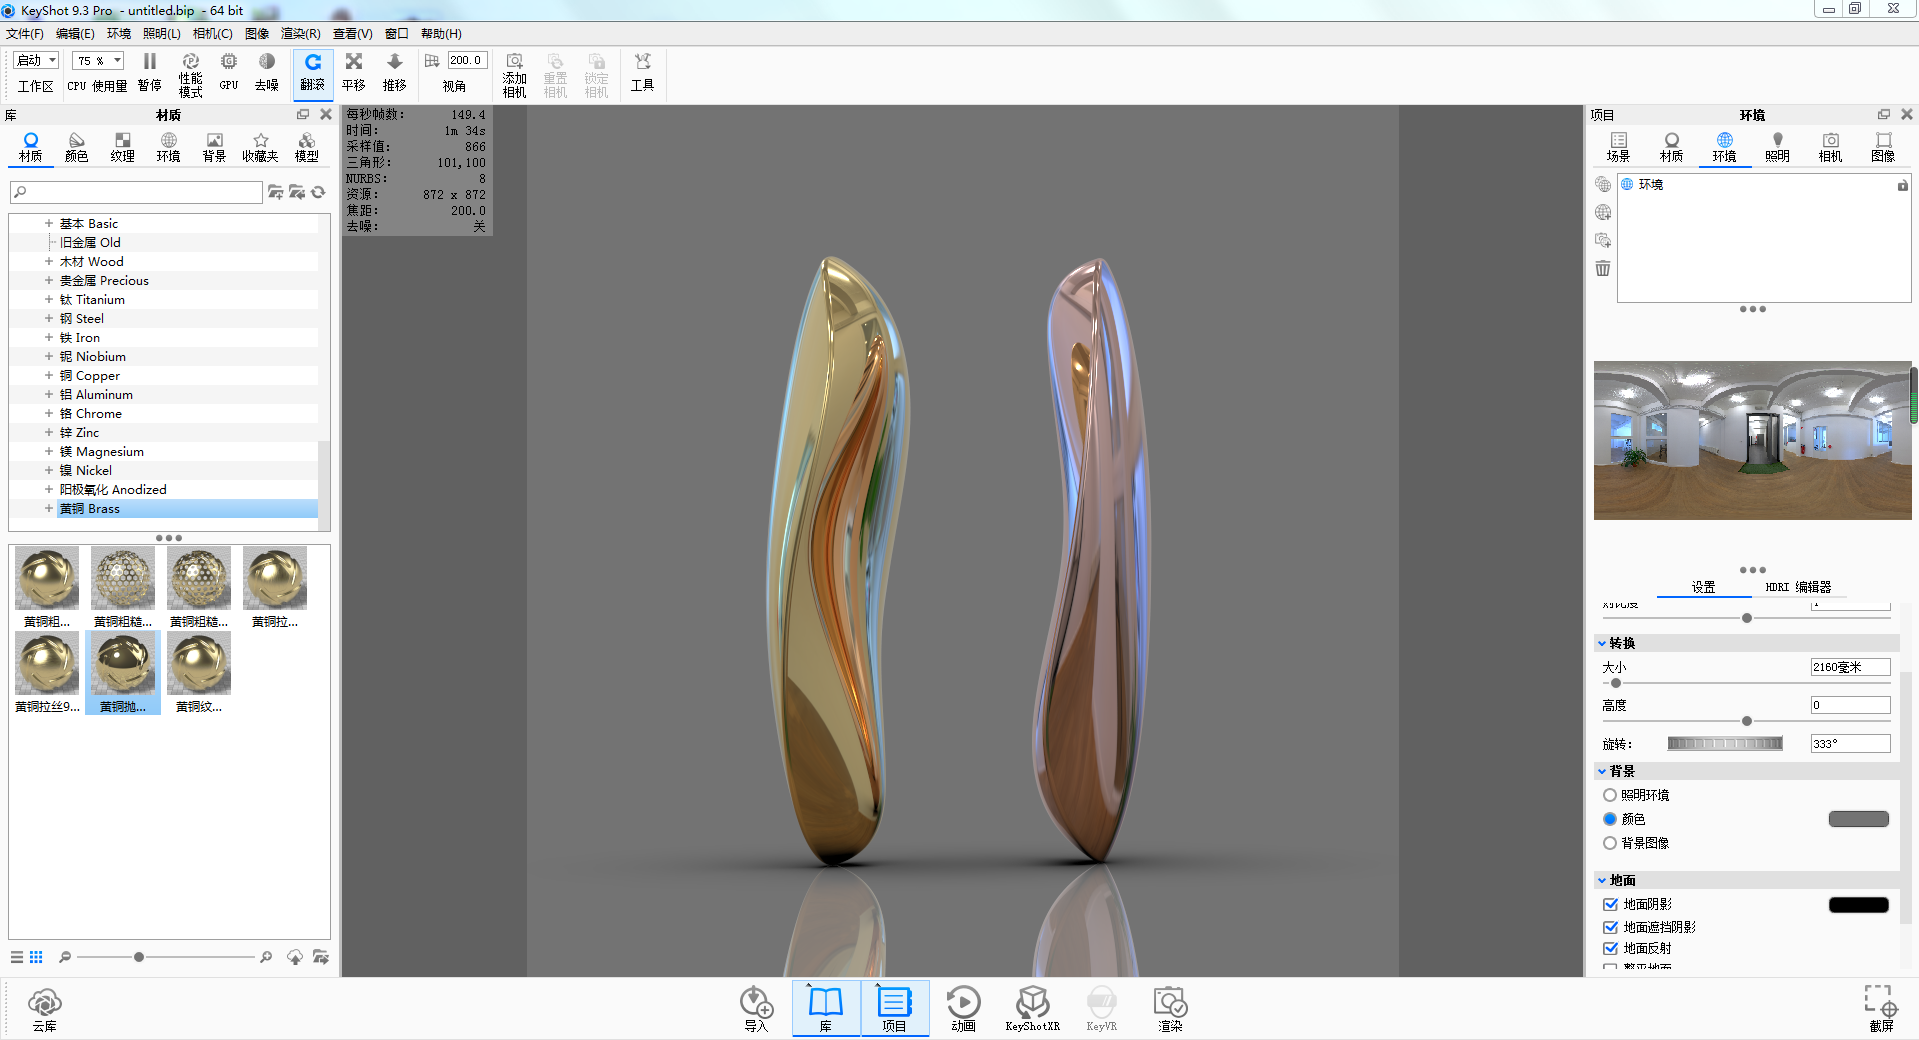Pause the real-time render (暂停)
1919x1040 pixels.
point(149,73)
